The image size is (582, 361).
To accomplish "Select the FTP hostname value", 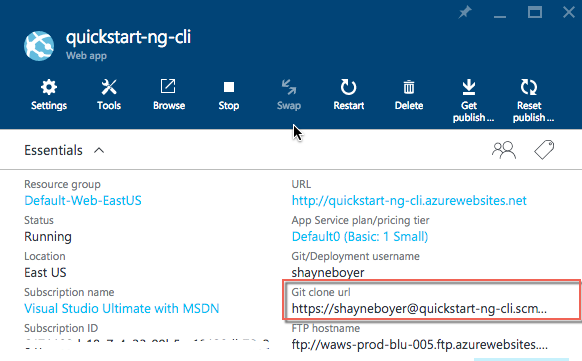I will pos(419,345).
